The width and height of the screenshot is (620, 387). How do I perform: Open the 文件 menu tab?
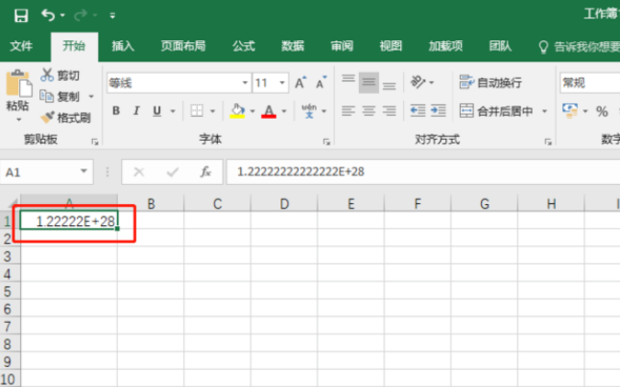[21, 46]
